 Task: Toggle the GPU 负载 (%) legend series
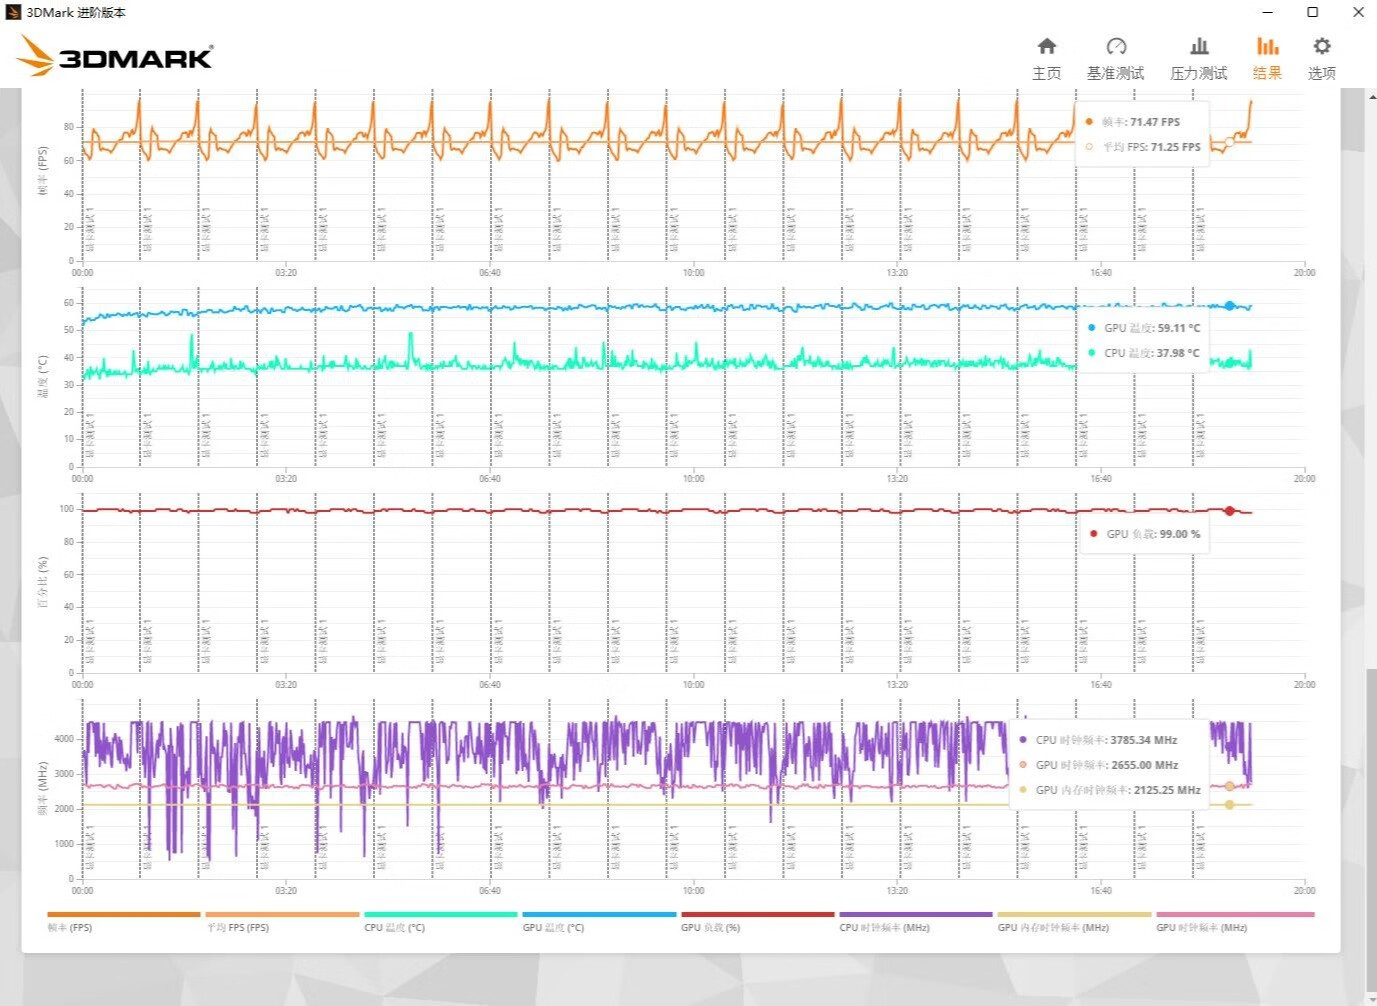click(x=757, y=920)
